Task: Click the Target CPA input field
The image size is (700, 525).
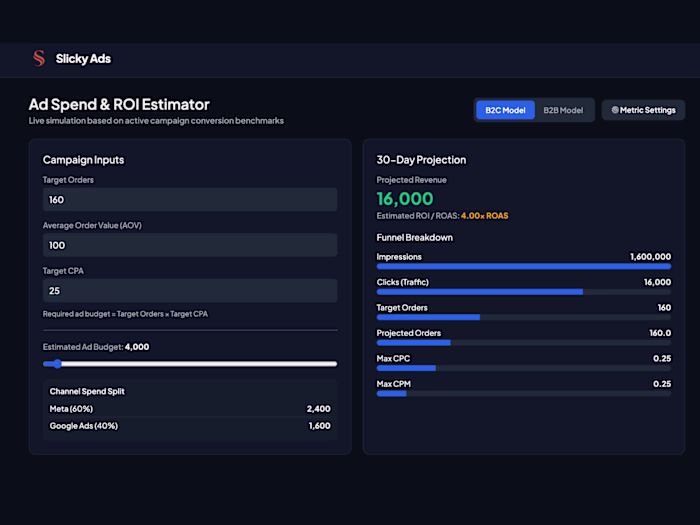Action: click(x=190, y=291)
